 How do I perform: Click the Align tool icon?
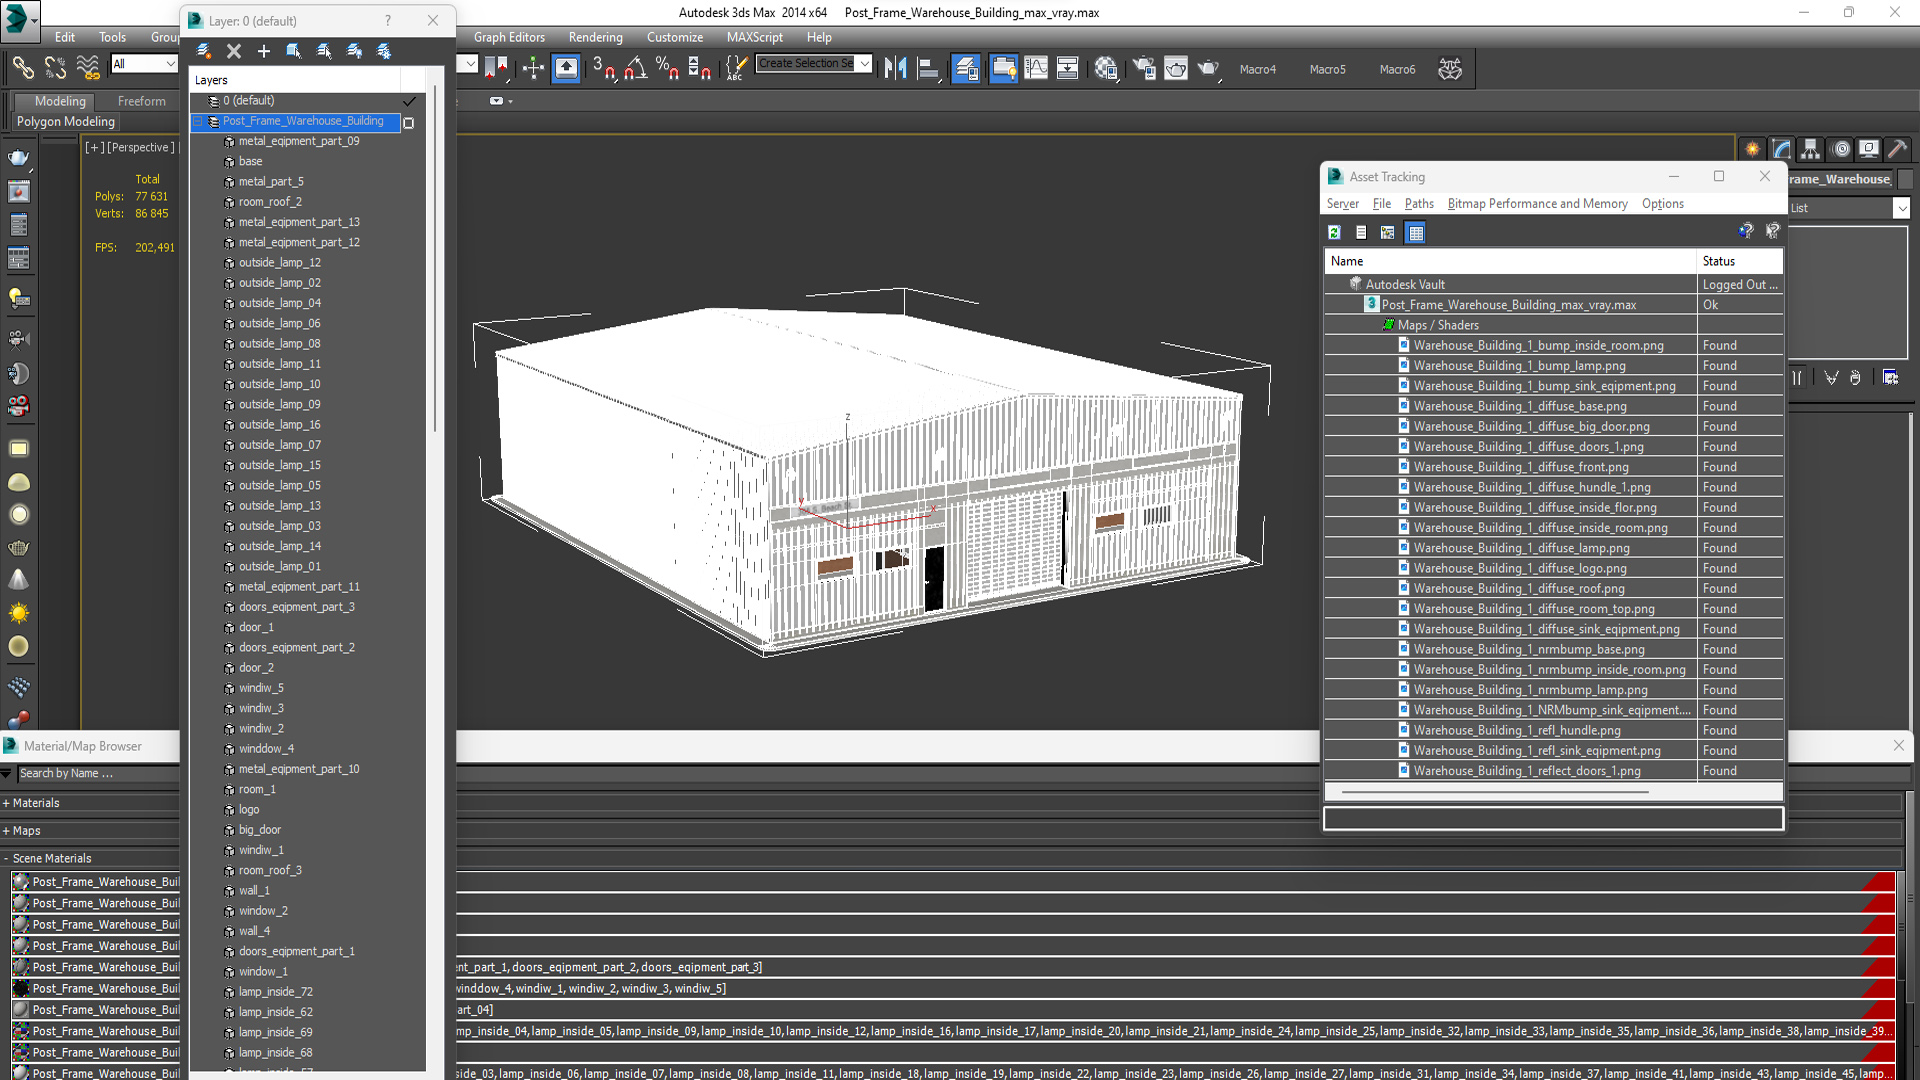(928, 68)
